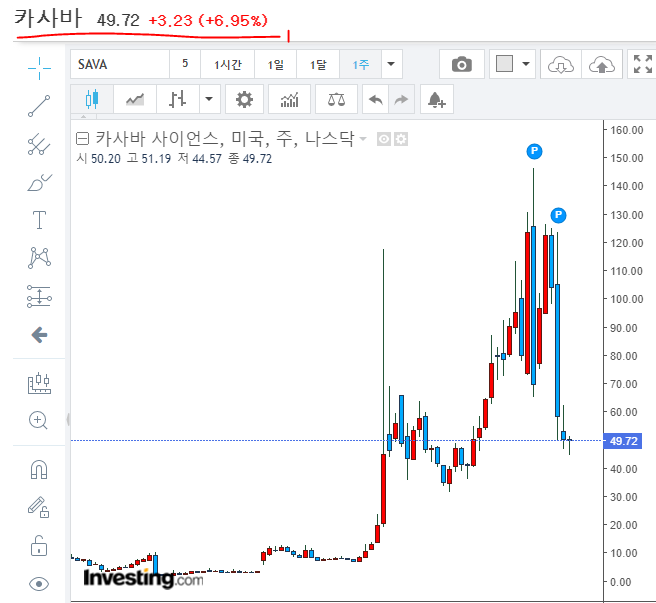Open indicators menu
Screen dimensions: 656x603
[x=290, y=99]
